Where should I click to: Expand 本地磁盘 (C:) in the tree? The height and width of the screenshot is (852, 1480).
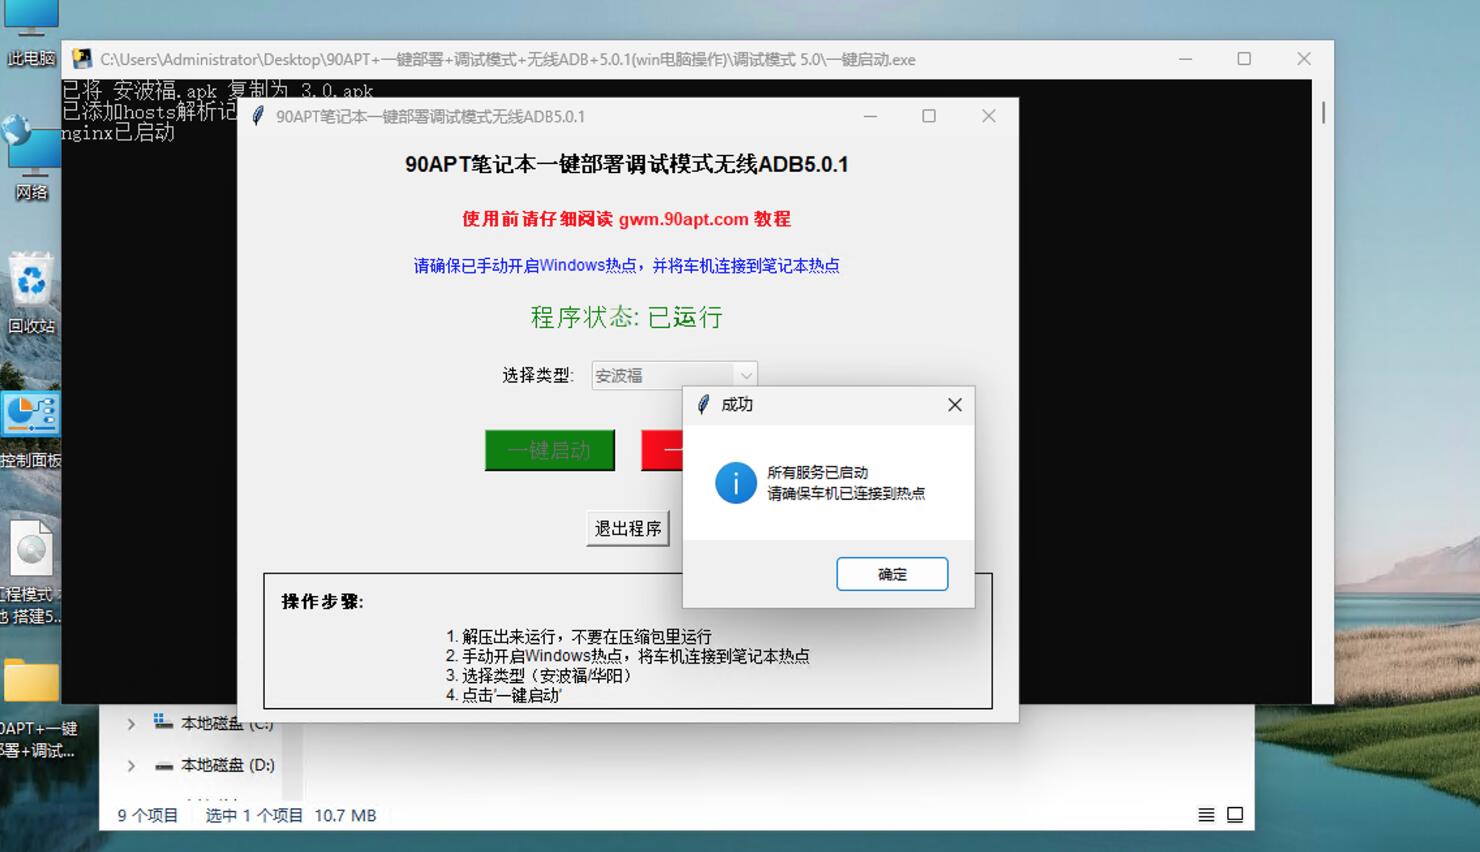pos(129,722)
